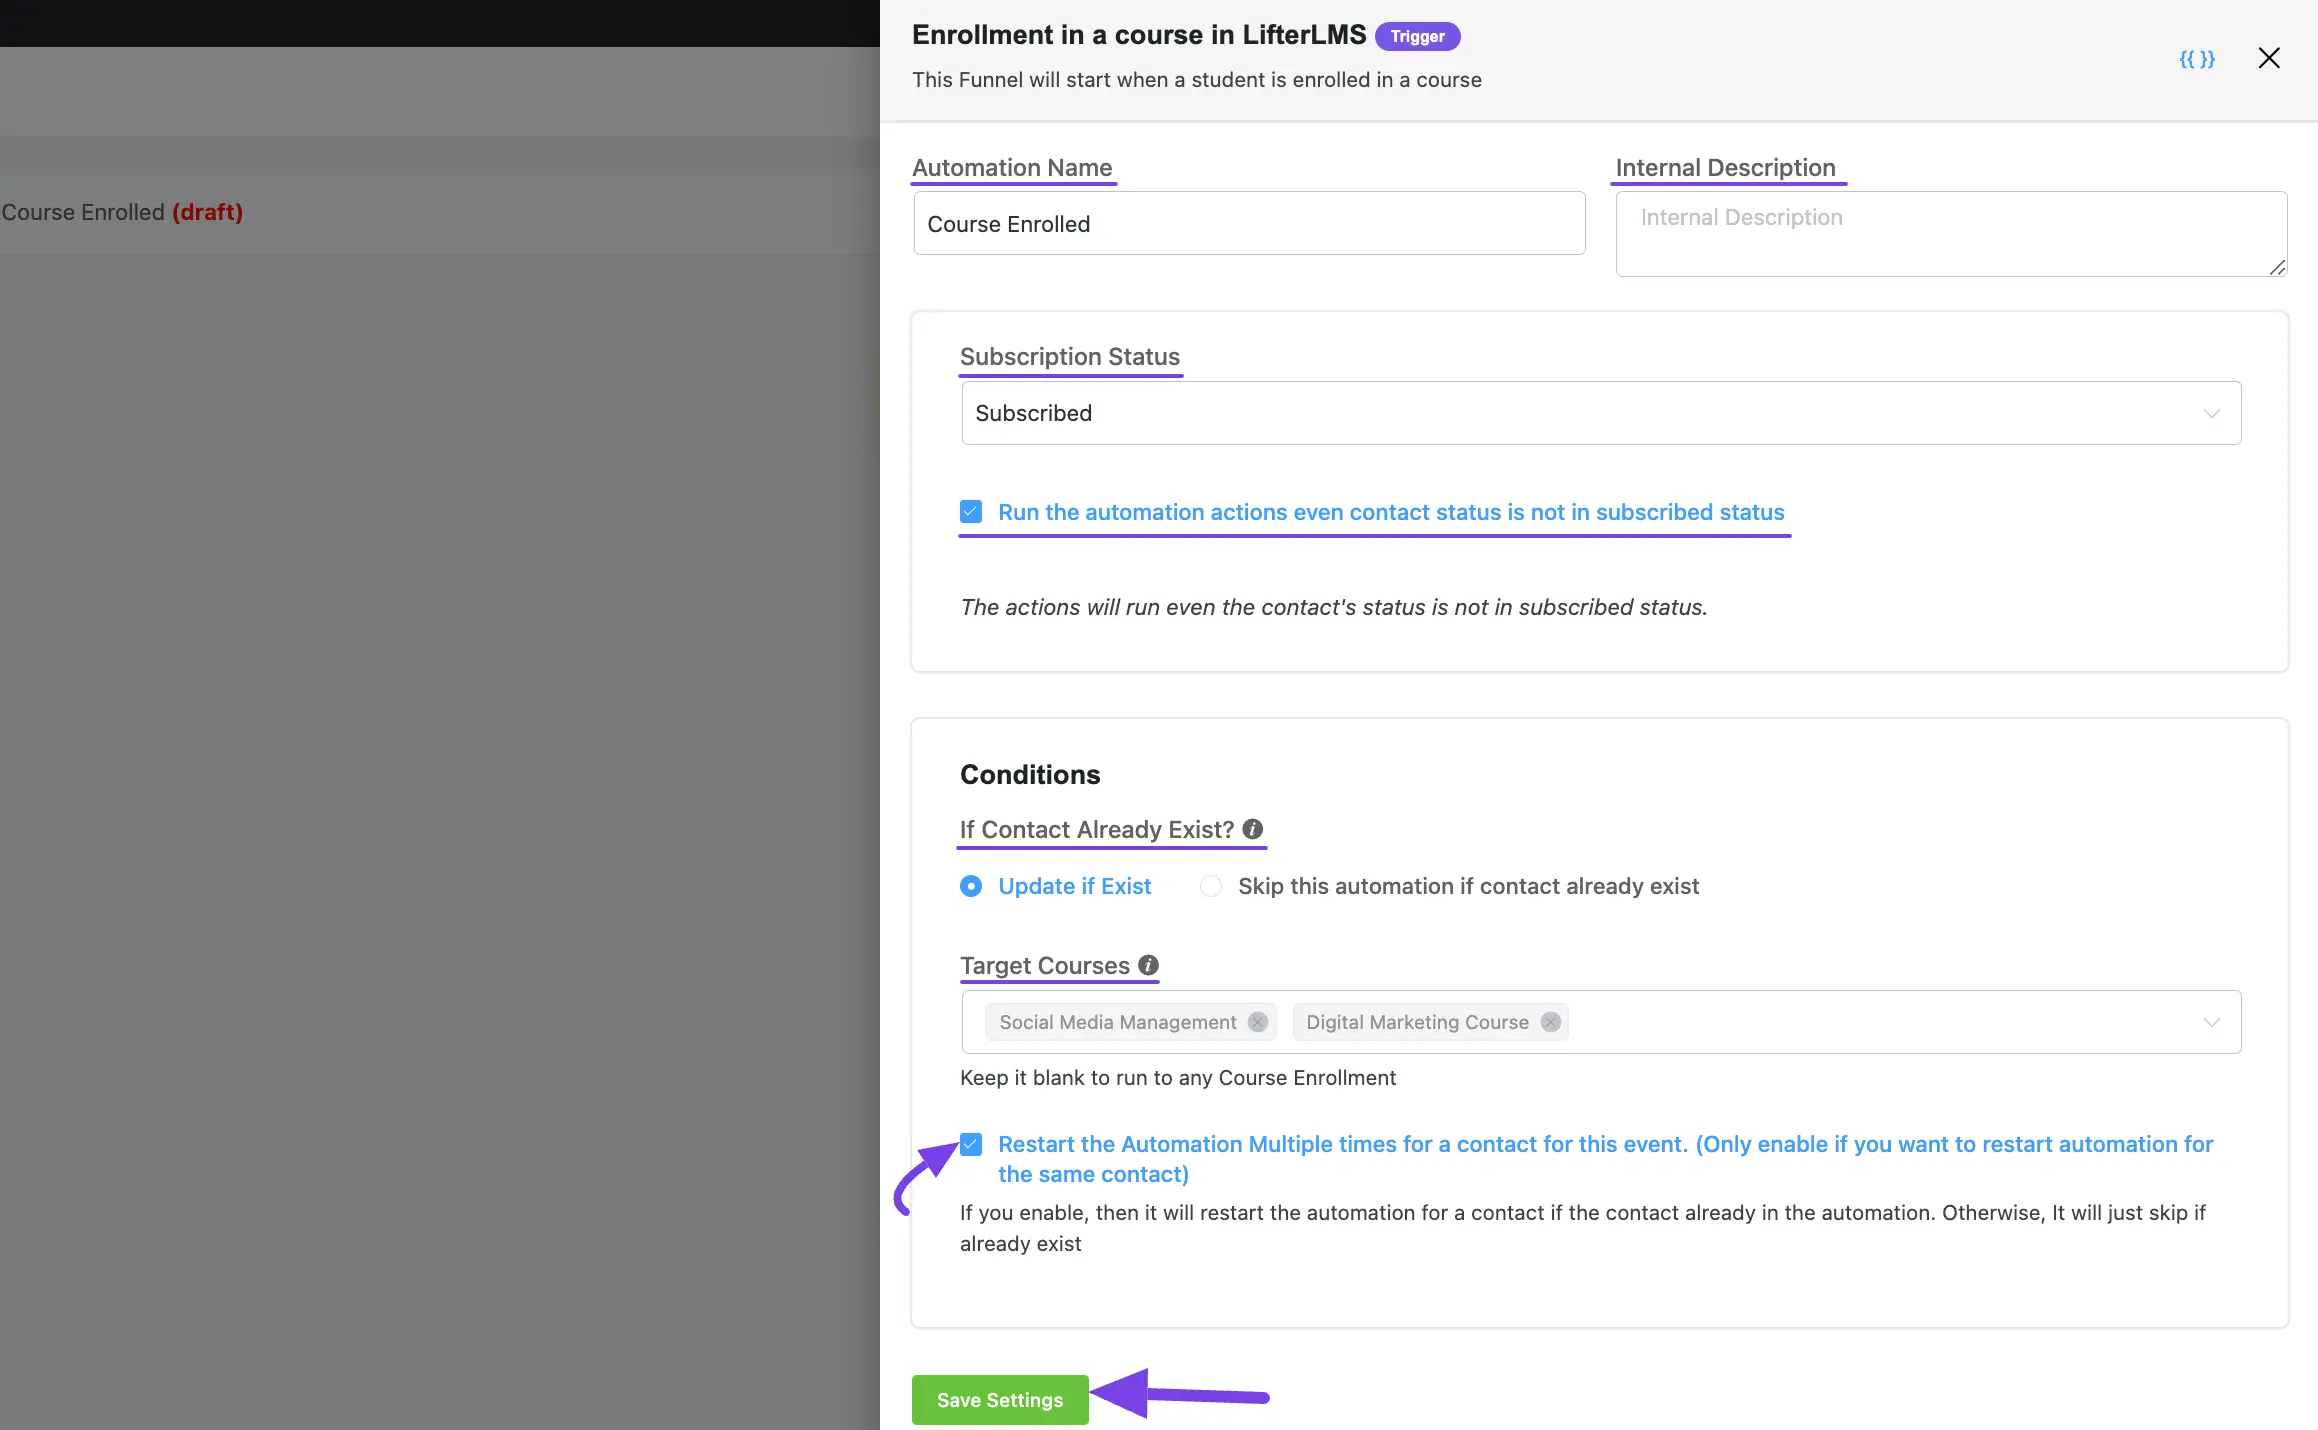Click the Internal Description text area
This screenshot has height=1430, width=2318.
[x=1949, y=232]
